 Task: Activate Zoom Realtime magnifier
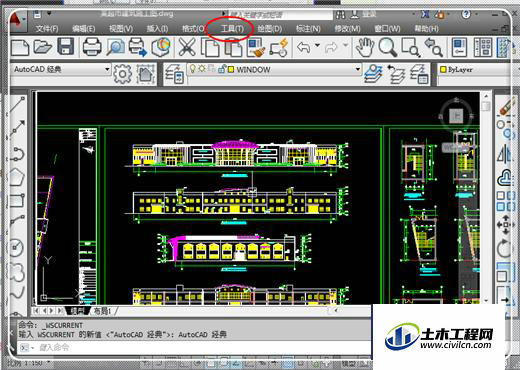pos(388,47)
